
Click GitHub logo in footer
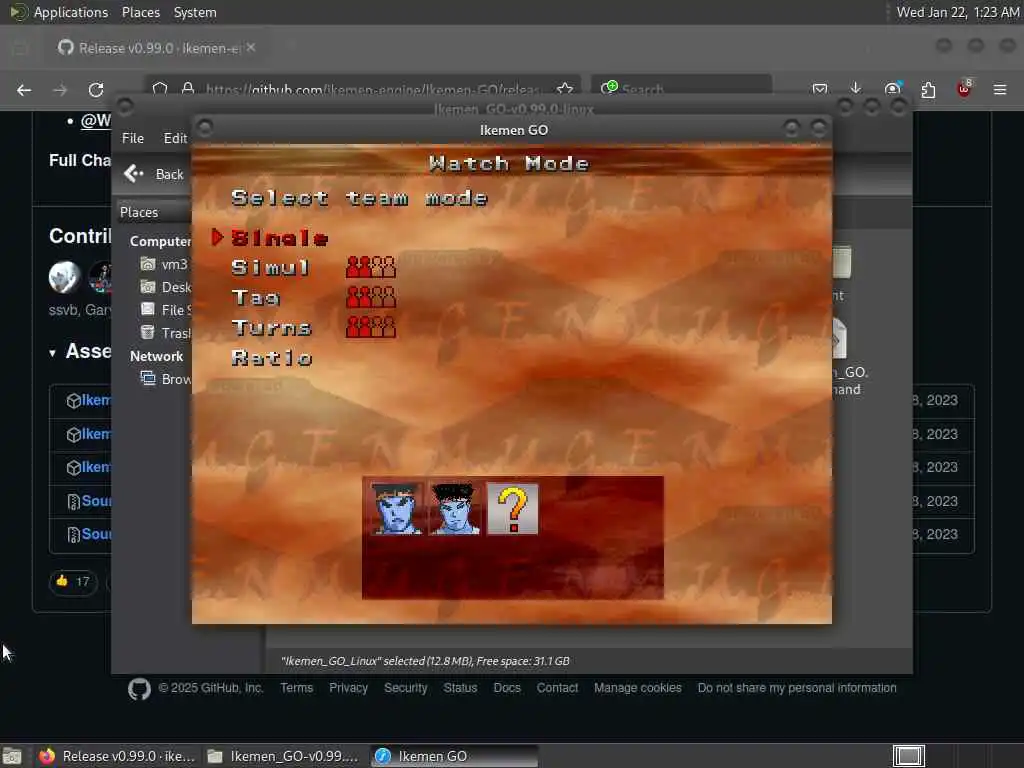139,689
